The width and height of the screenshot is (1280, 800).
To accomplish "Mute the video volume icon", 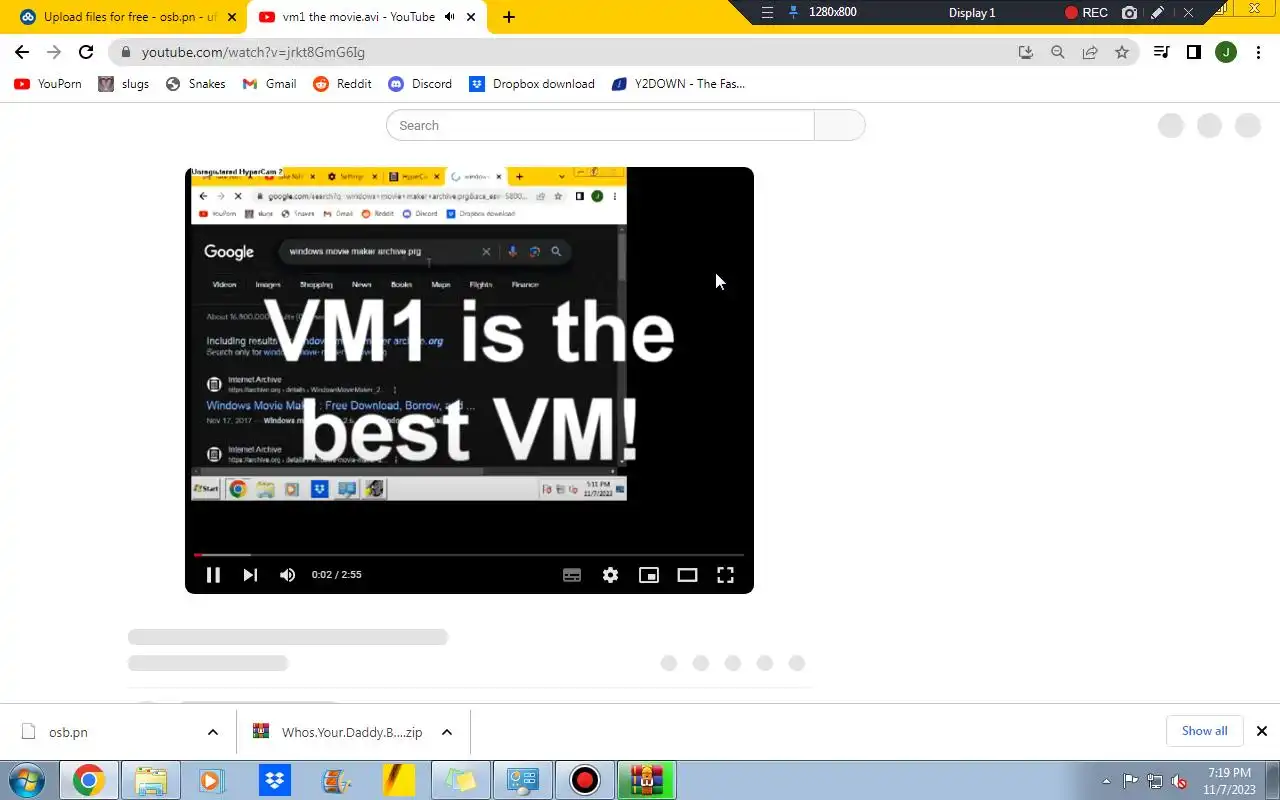I will [x=288, y=575].
